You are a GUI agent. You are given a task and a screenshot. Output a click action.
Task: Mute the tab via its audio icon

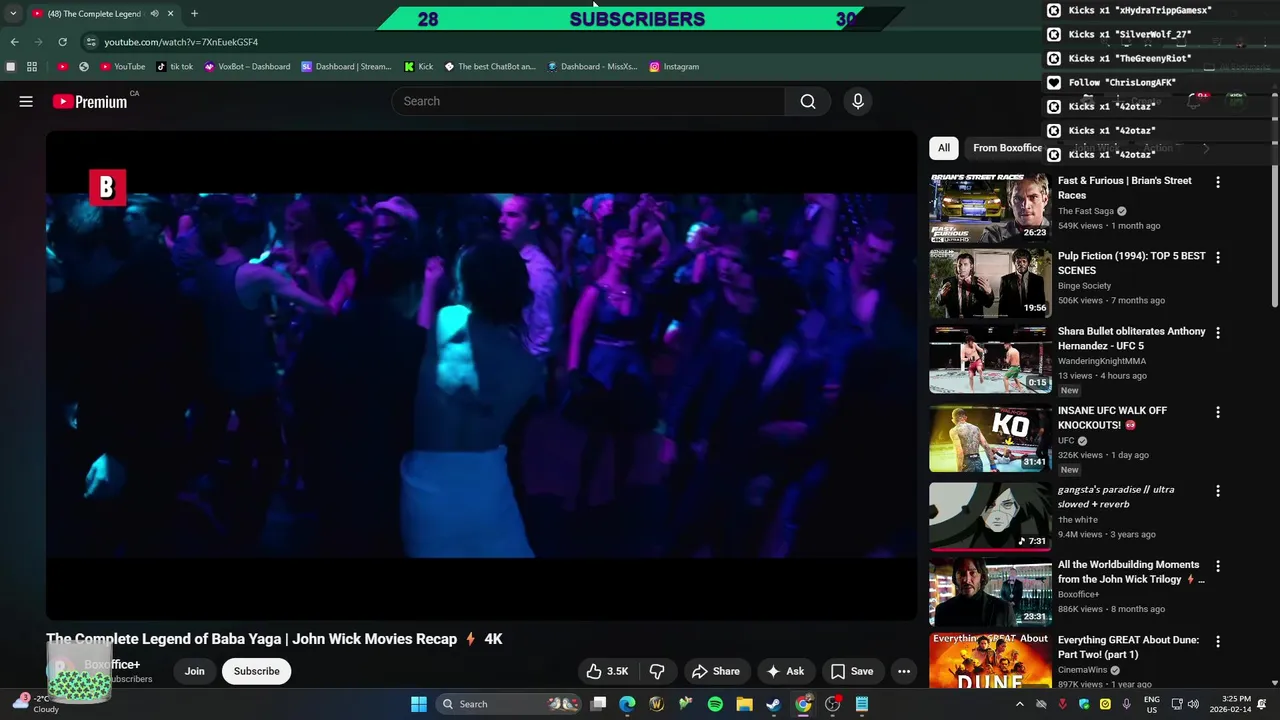[154, 14]
